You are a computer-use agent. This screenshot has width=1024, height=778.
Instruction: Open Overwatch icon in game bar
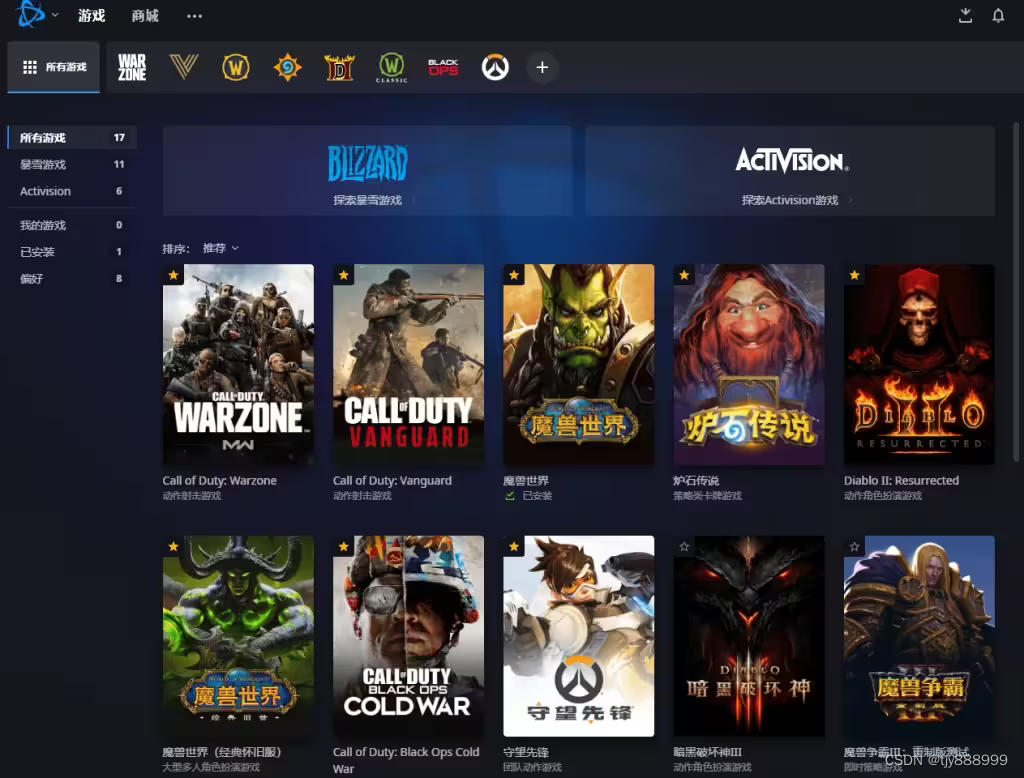tap(495, 67)
